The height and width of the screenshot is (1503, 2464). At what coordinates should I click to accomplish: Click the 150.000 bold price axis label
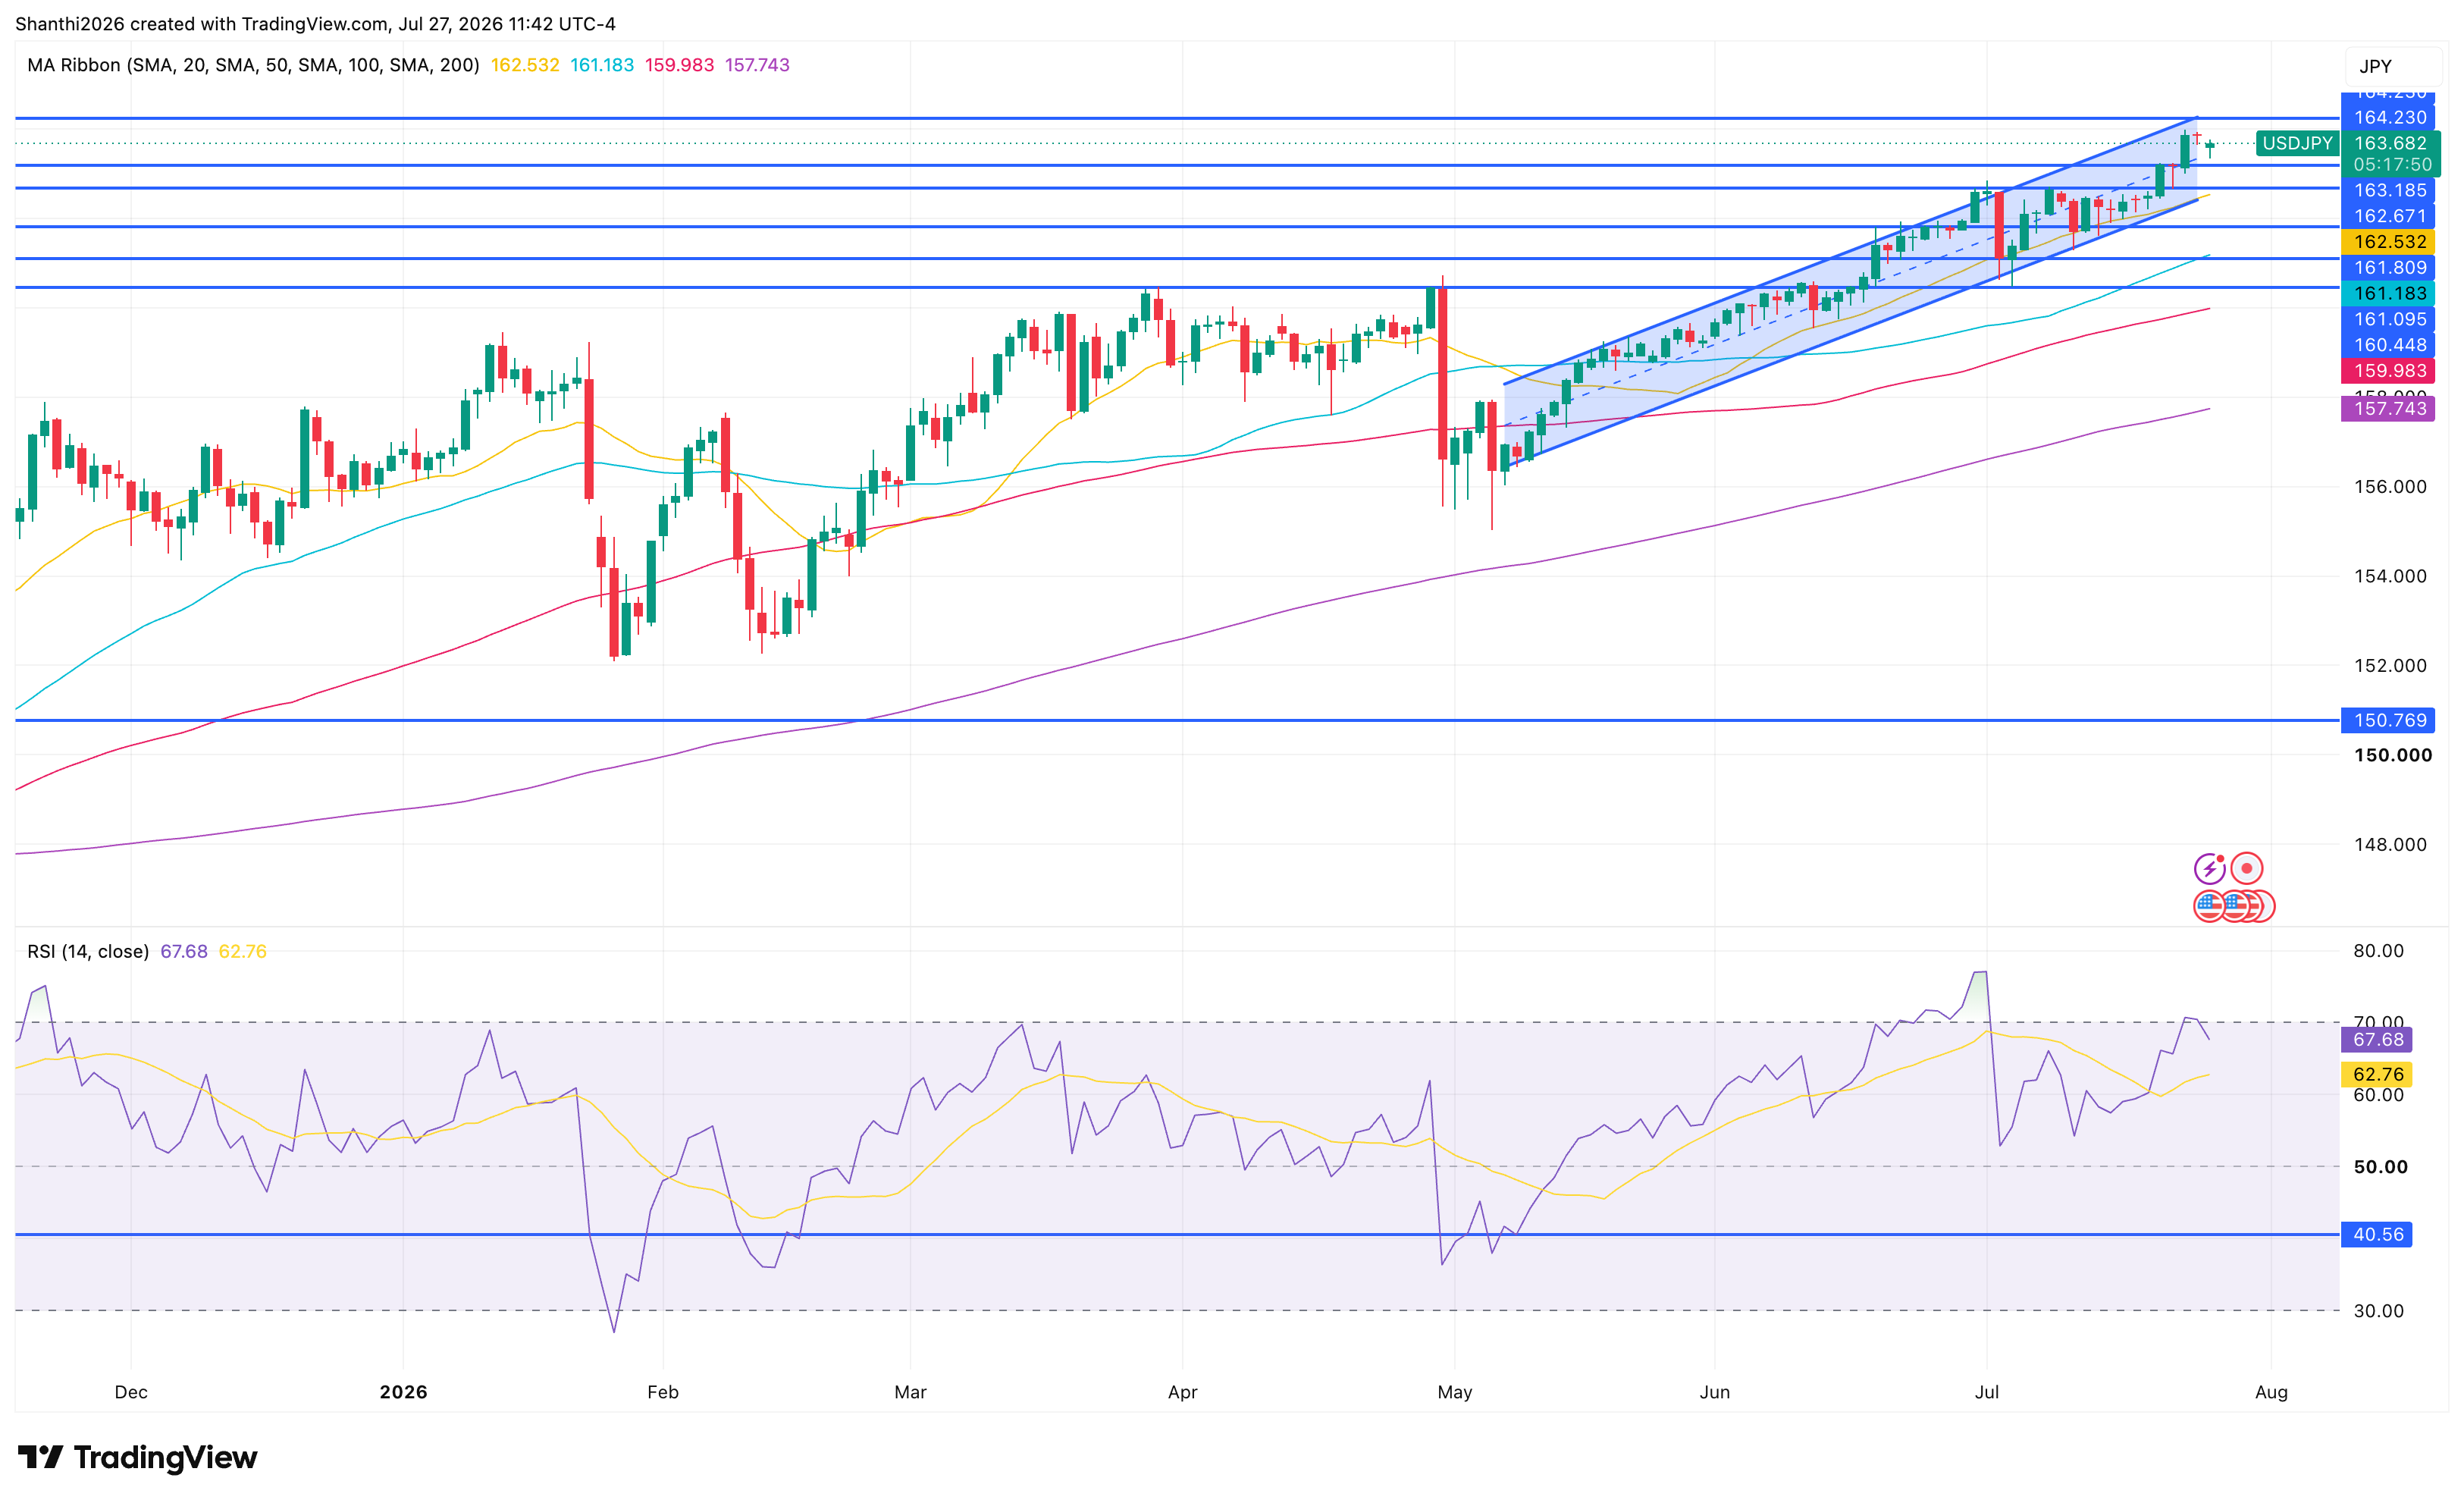coord(2392,755)
